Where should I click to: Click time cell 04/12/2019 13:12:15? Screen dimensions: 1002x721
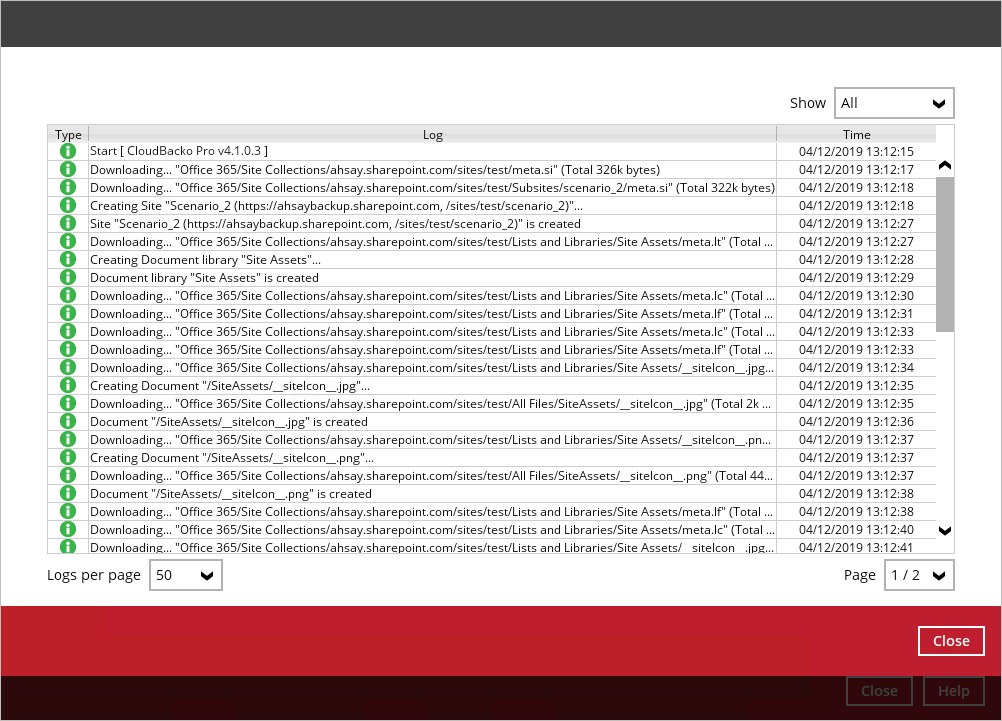coord(856,151)
